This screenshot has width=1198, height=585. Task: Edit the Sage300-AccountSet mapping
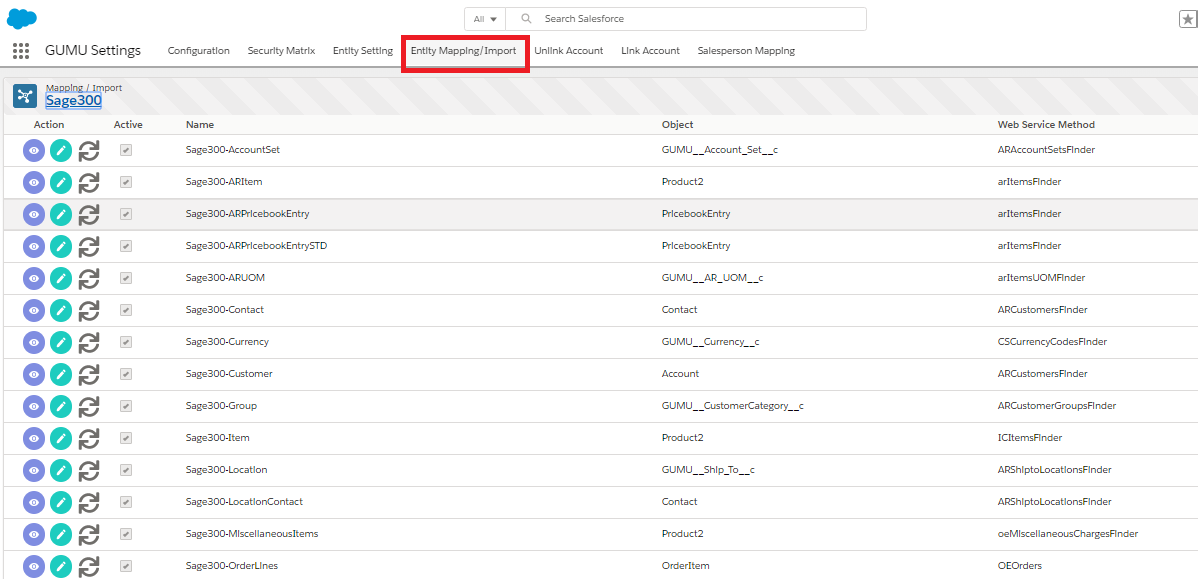(x=61, y=150)
